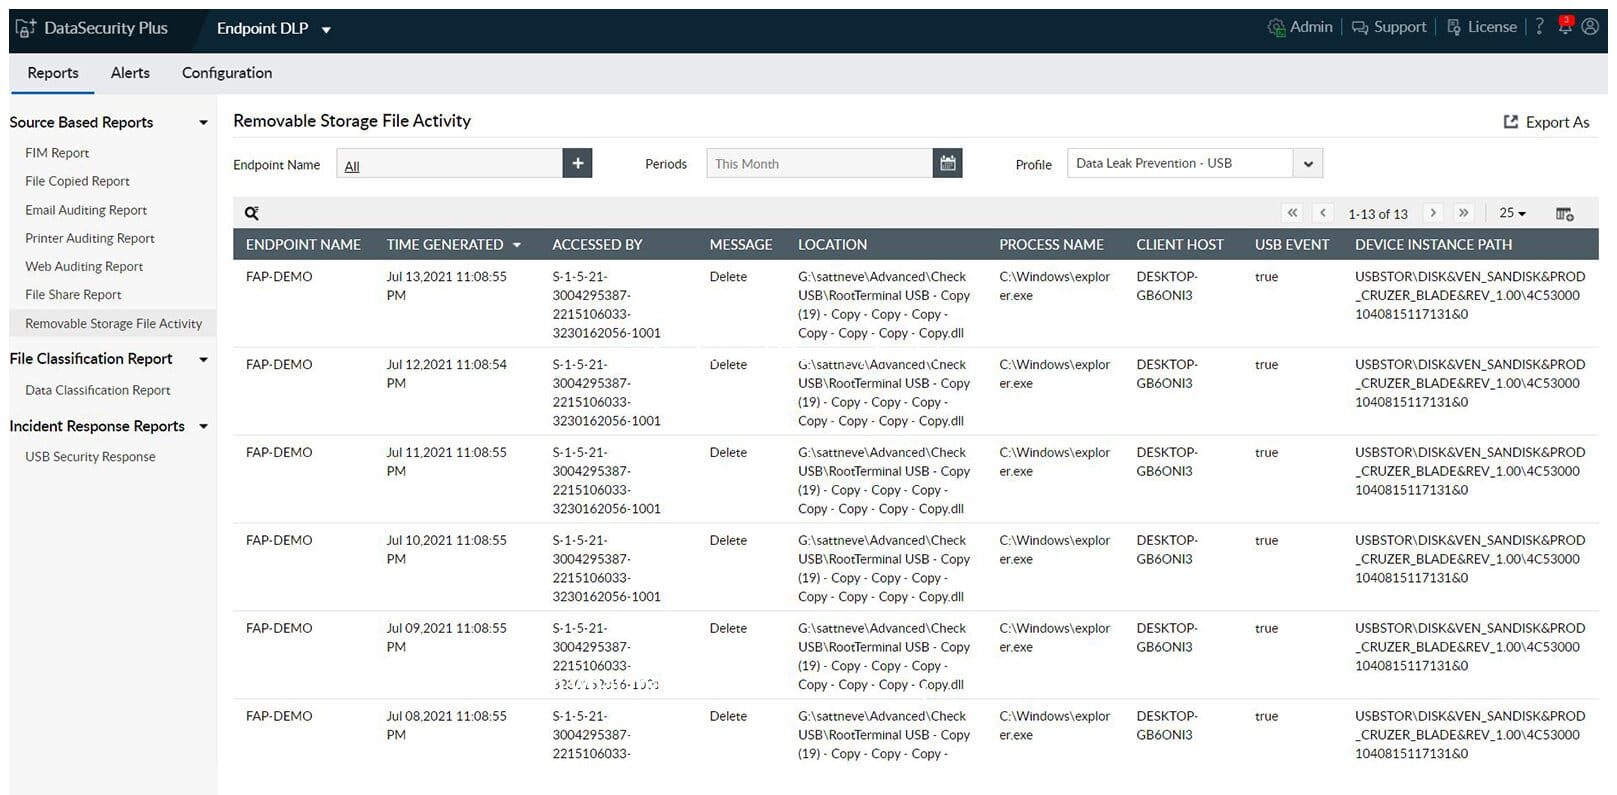
Task: Go to last page of results
Action: (x=1464, y=213)
